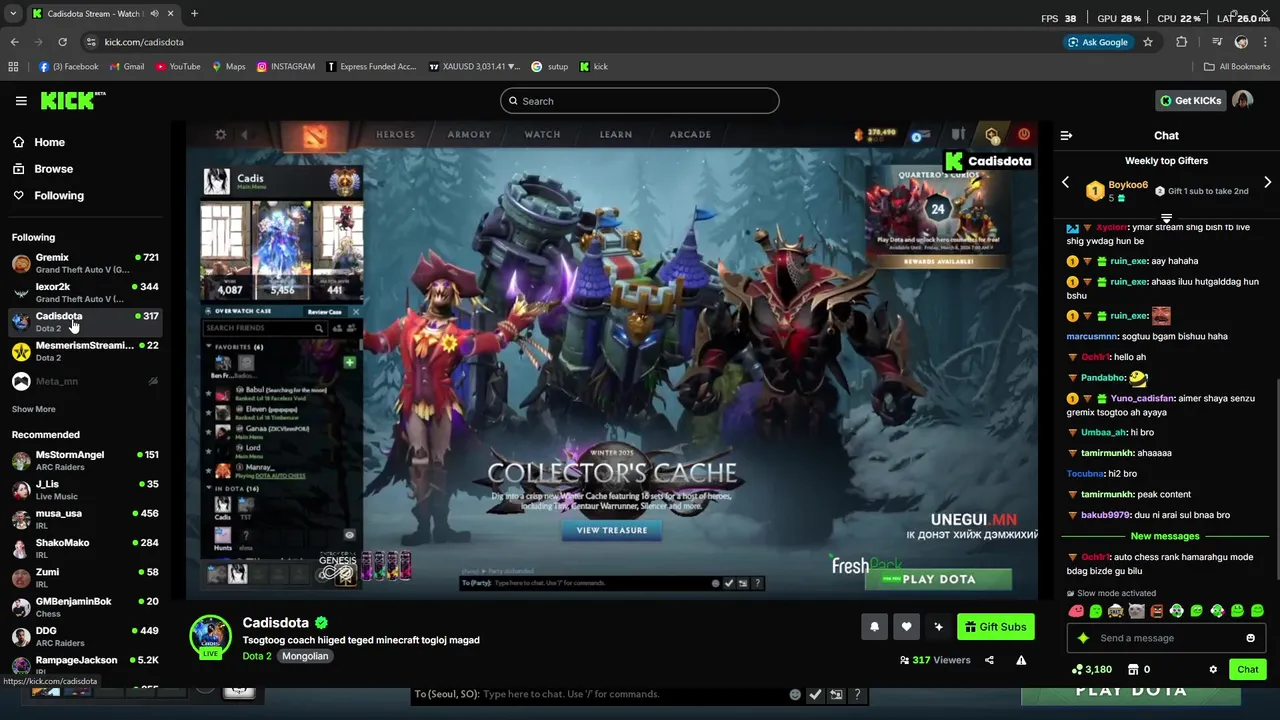The height and width of the screenshot is (720, 1280).
Task: Open the Kick hamburger sidebar menu
Action: pyautogui.click(x=21, y=101)
